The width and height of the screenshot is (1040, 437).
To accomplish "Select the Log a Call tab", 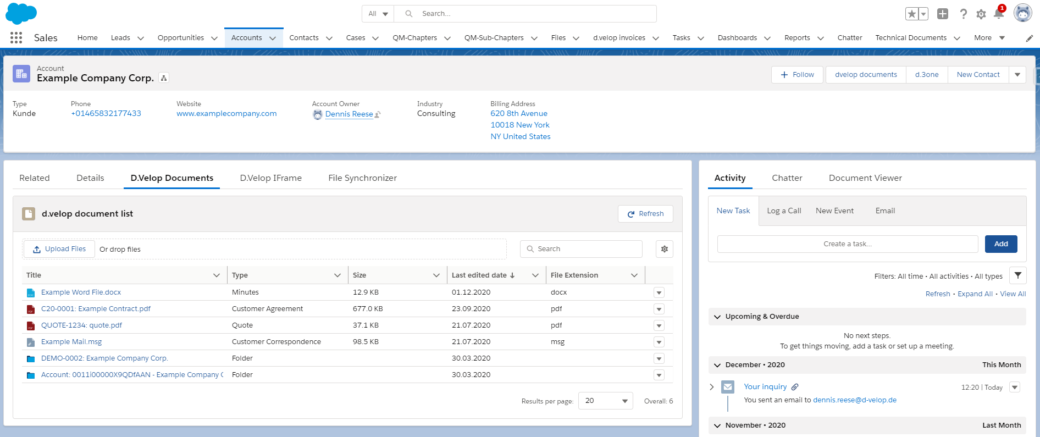I will (784, 211).
